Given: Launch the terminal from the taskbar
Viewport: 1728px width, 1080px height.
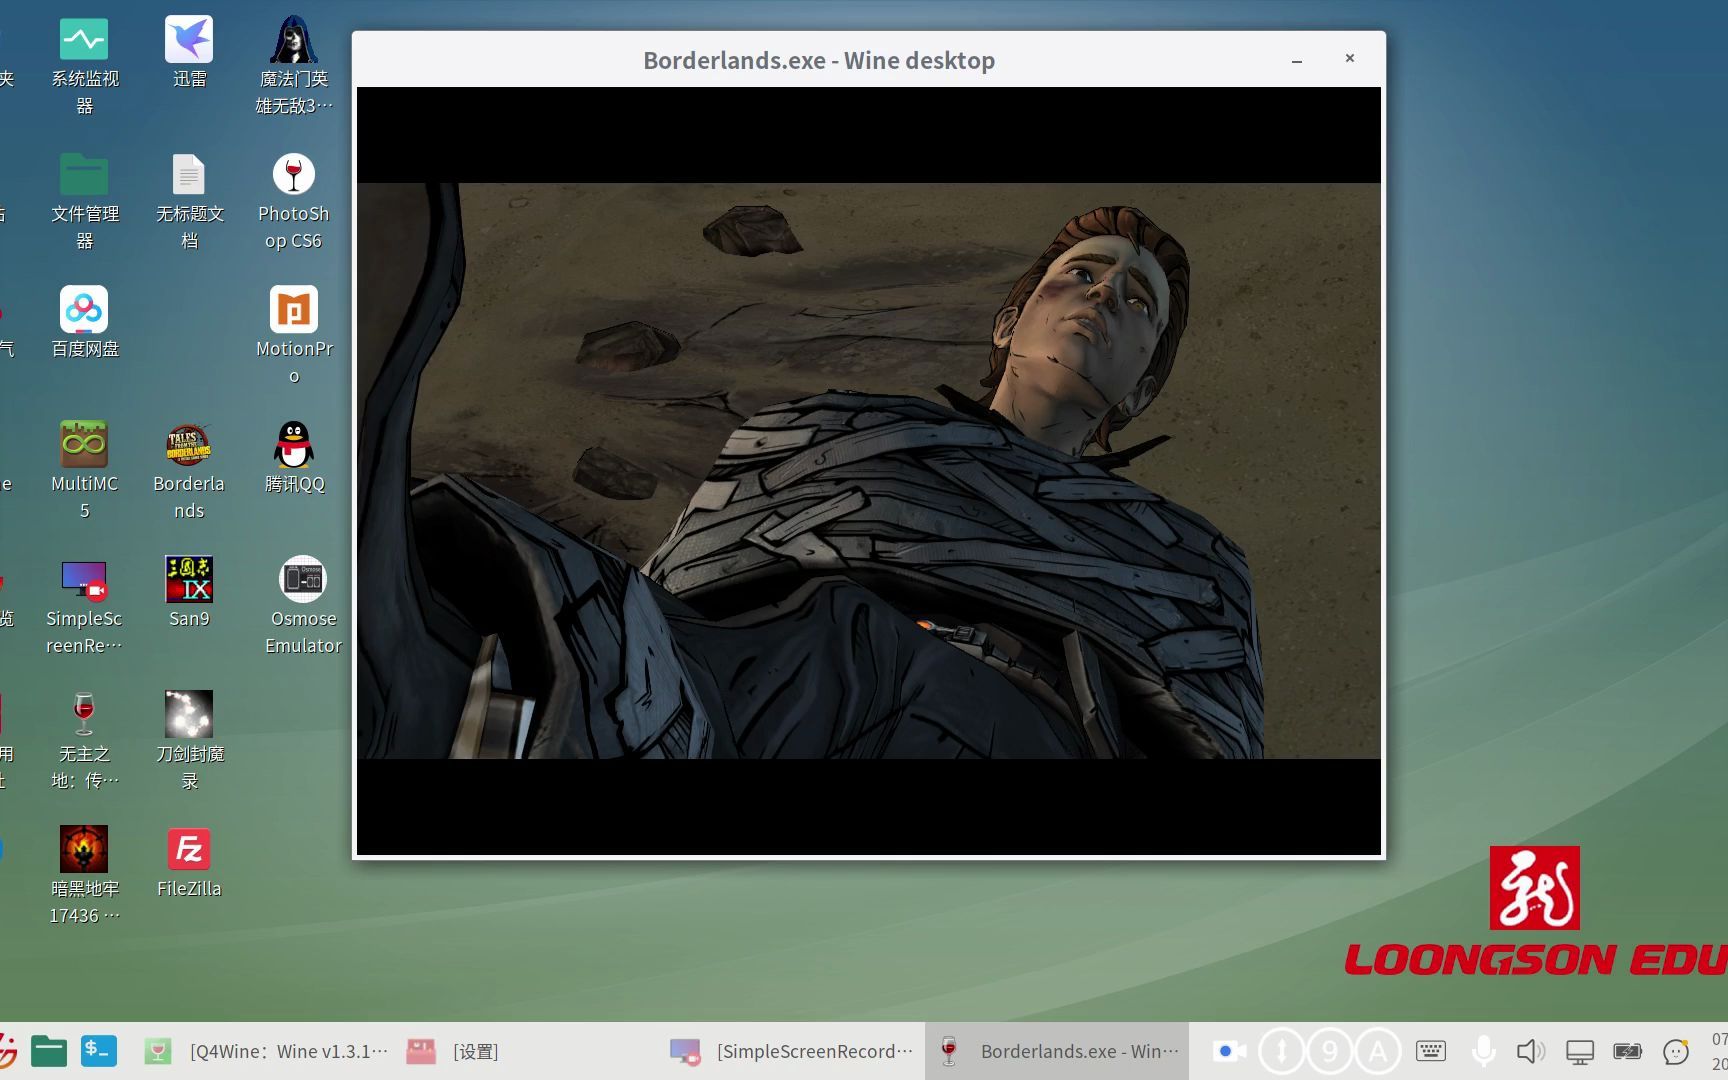Looking at the screenshot, I should tap(99, 1051).
